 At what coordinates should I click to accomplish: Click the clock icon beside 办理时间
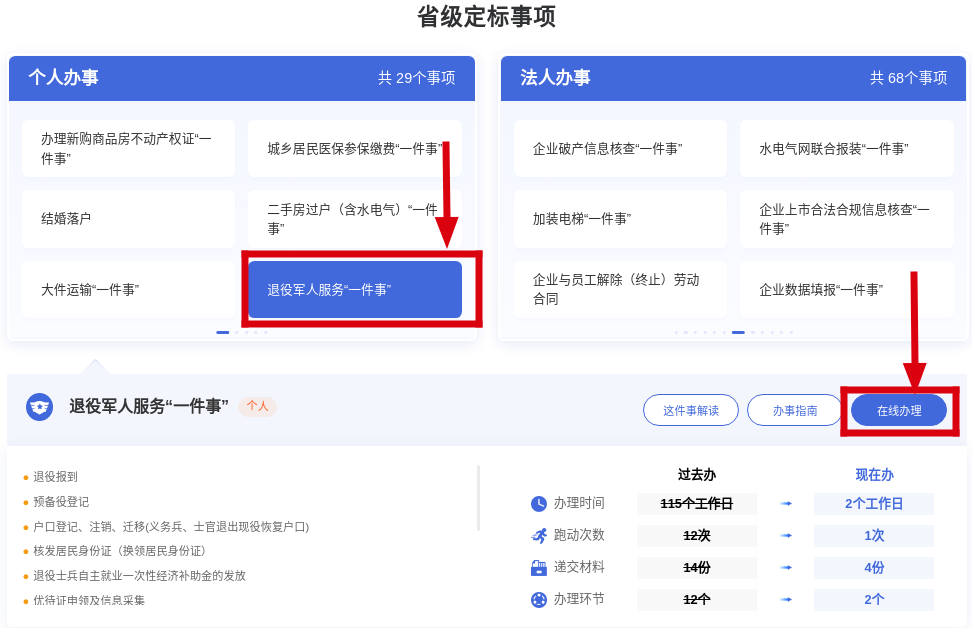pyautogui.click(x=538, y=504)
